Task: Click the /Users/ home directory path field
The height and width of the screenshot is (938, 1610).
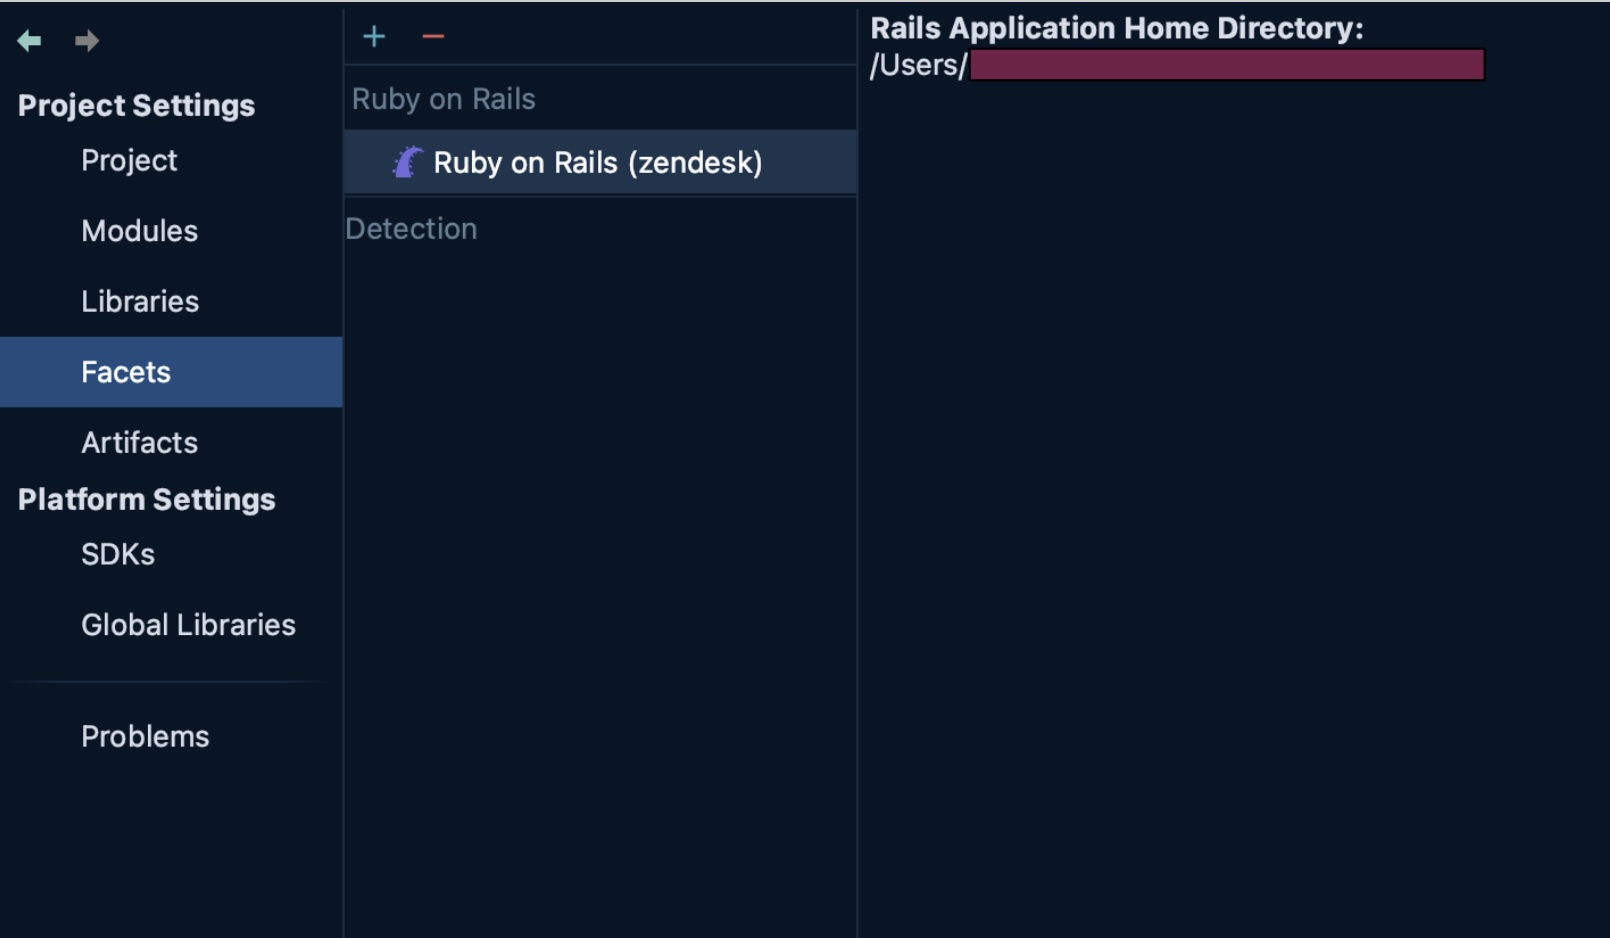Action: pos(1176,66)
